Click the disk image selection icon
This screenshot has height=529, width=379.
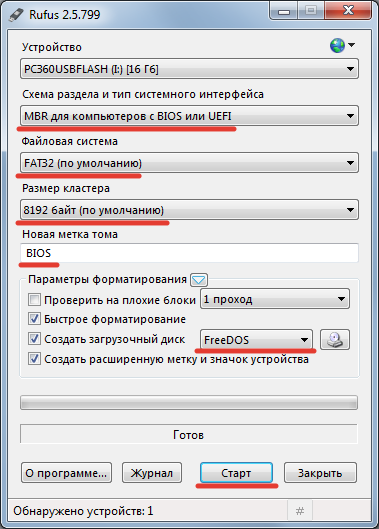(x=335, y=339)
